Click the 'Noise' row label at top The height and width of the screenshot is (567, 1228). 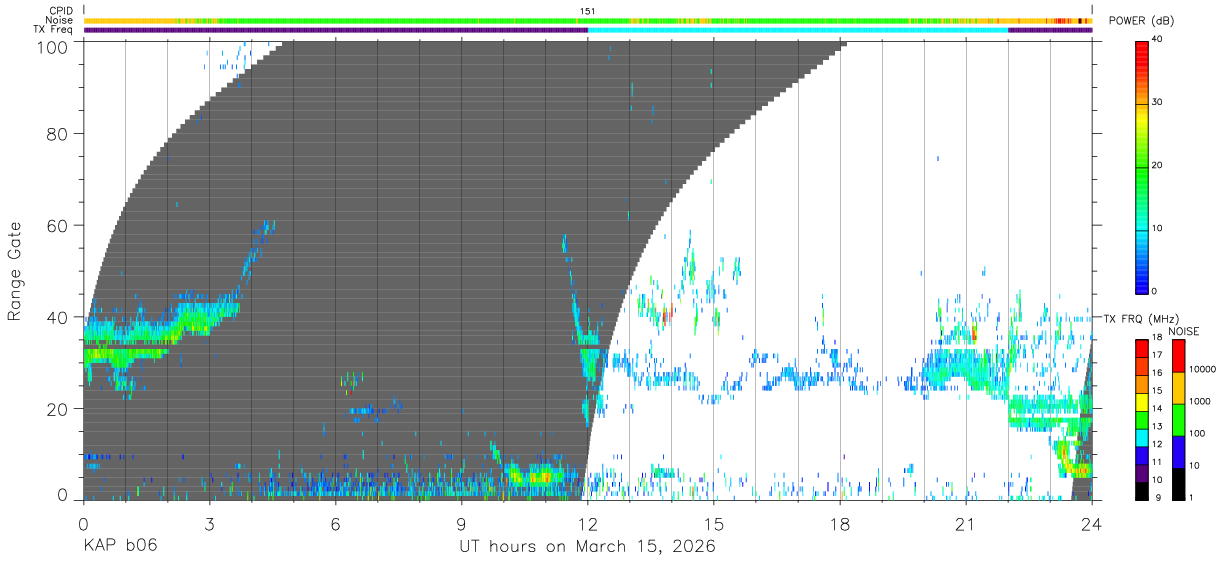61,20
